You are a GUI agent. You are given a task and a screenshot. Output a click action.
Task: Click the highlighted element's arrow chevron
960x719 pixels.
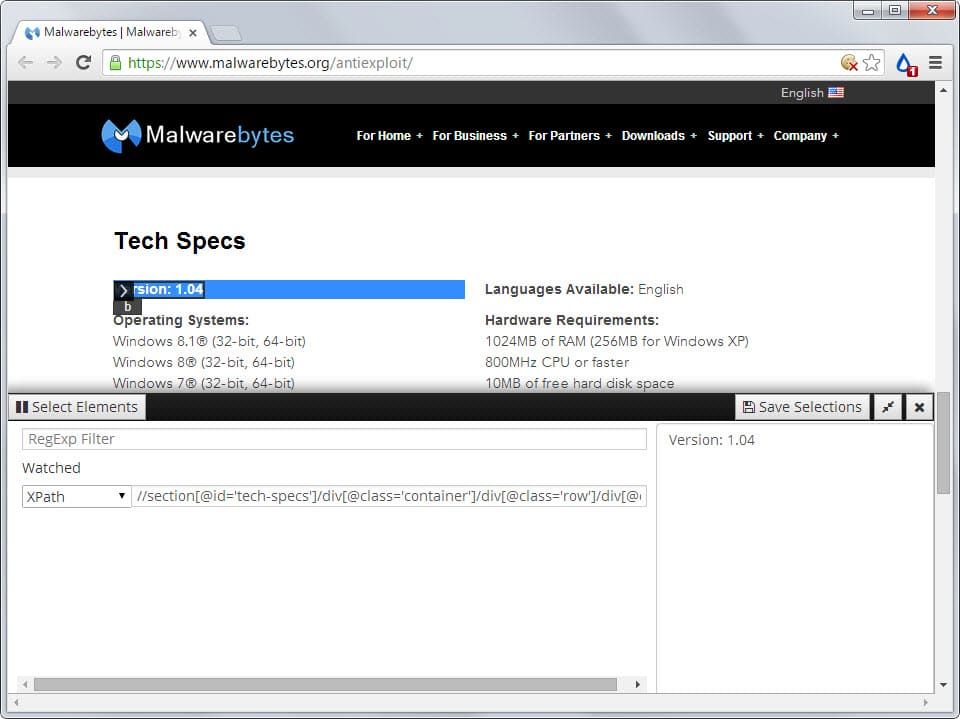point(123,290)
